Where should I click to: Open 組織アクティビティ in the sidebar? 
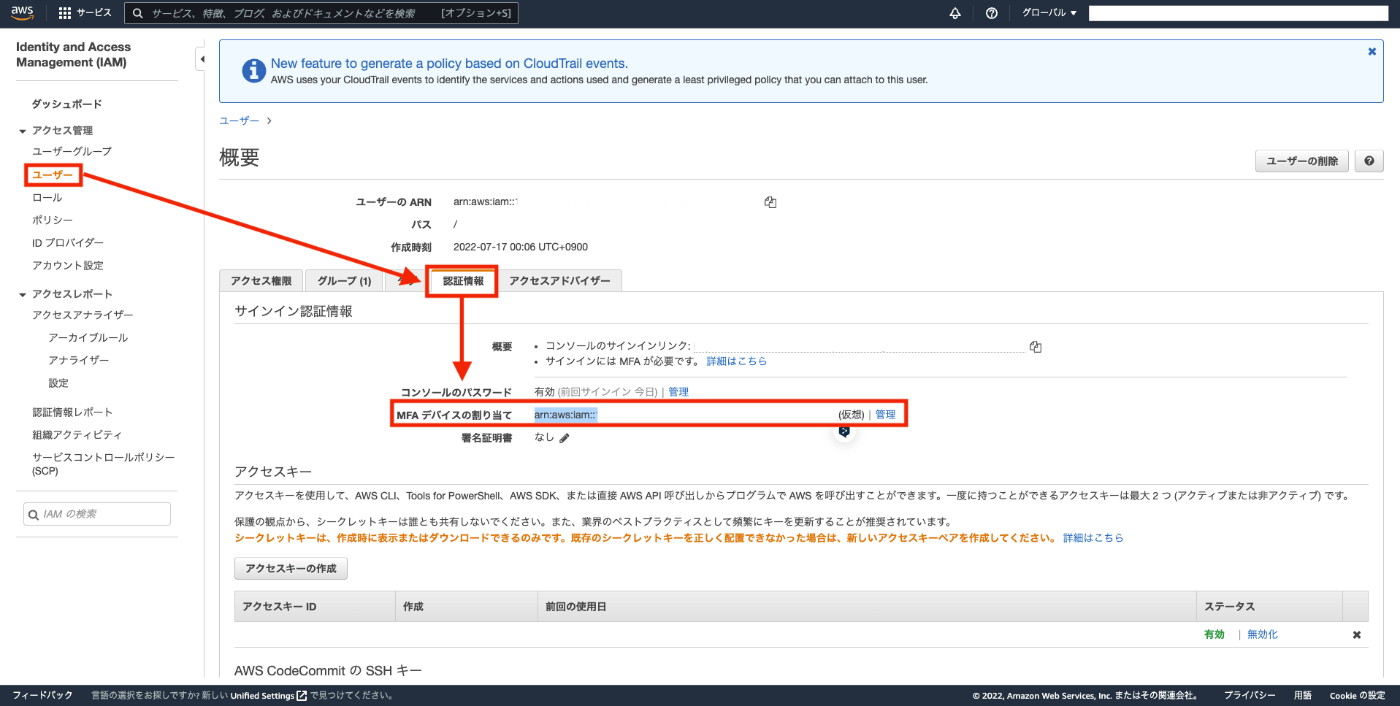click(x=77, y=435)
